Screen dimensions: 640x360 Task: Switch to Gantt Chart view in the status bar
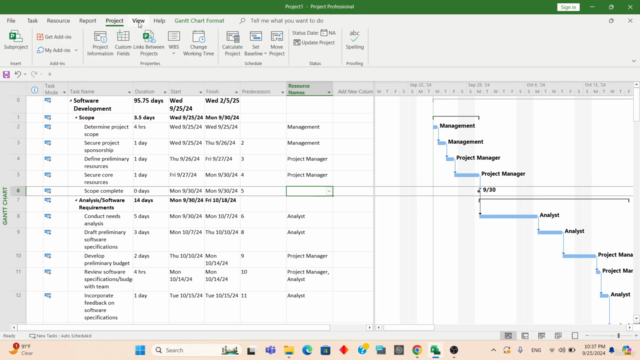point(508,336)
